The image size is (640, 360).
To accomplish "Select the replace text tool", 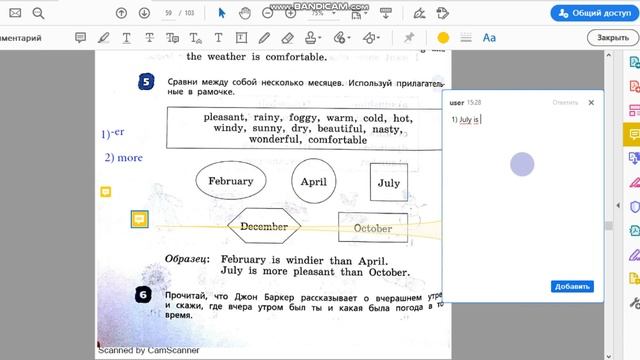I will point(172,38).
